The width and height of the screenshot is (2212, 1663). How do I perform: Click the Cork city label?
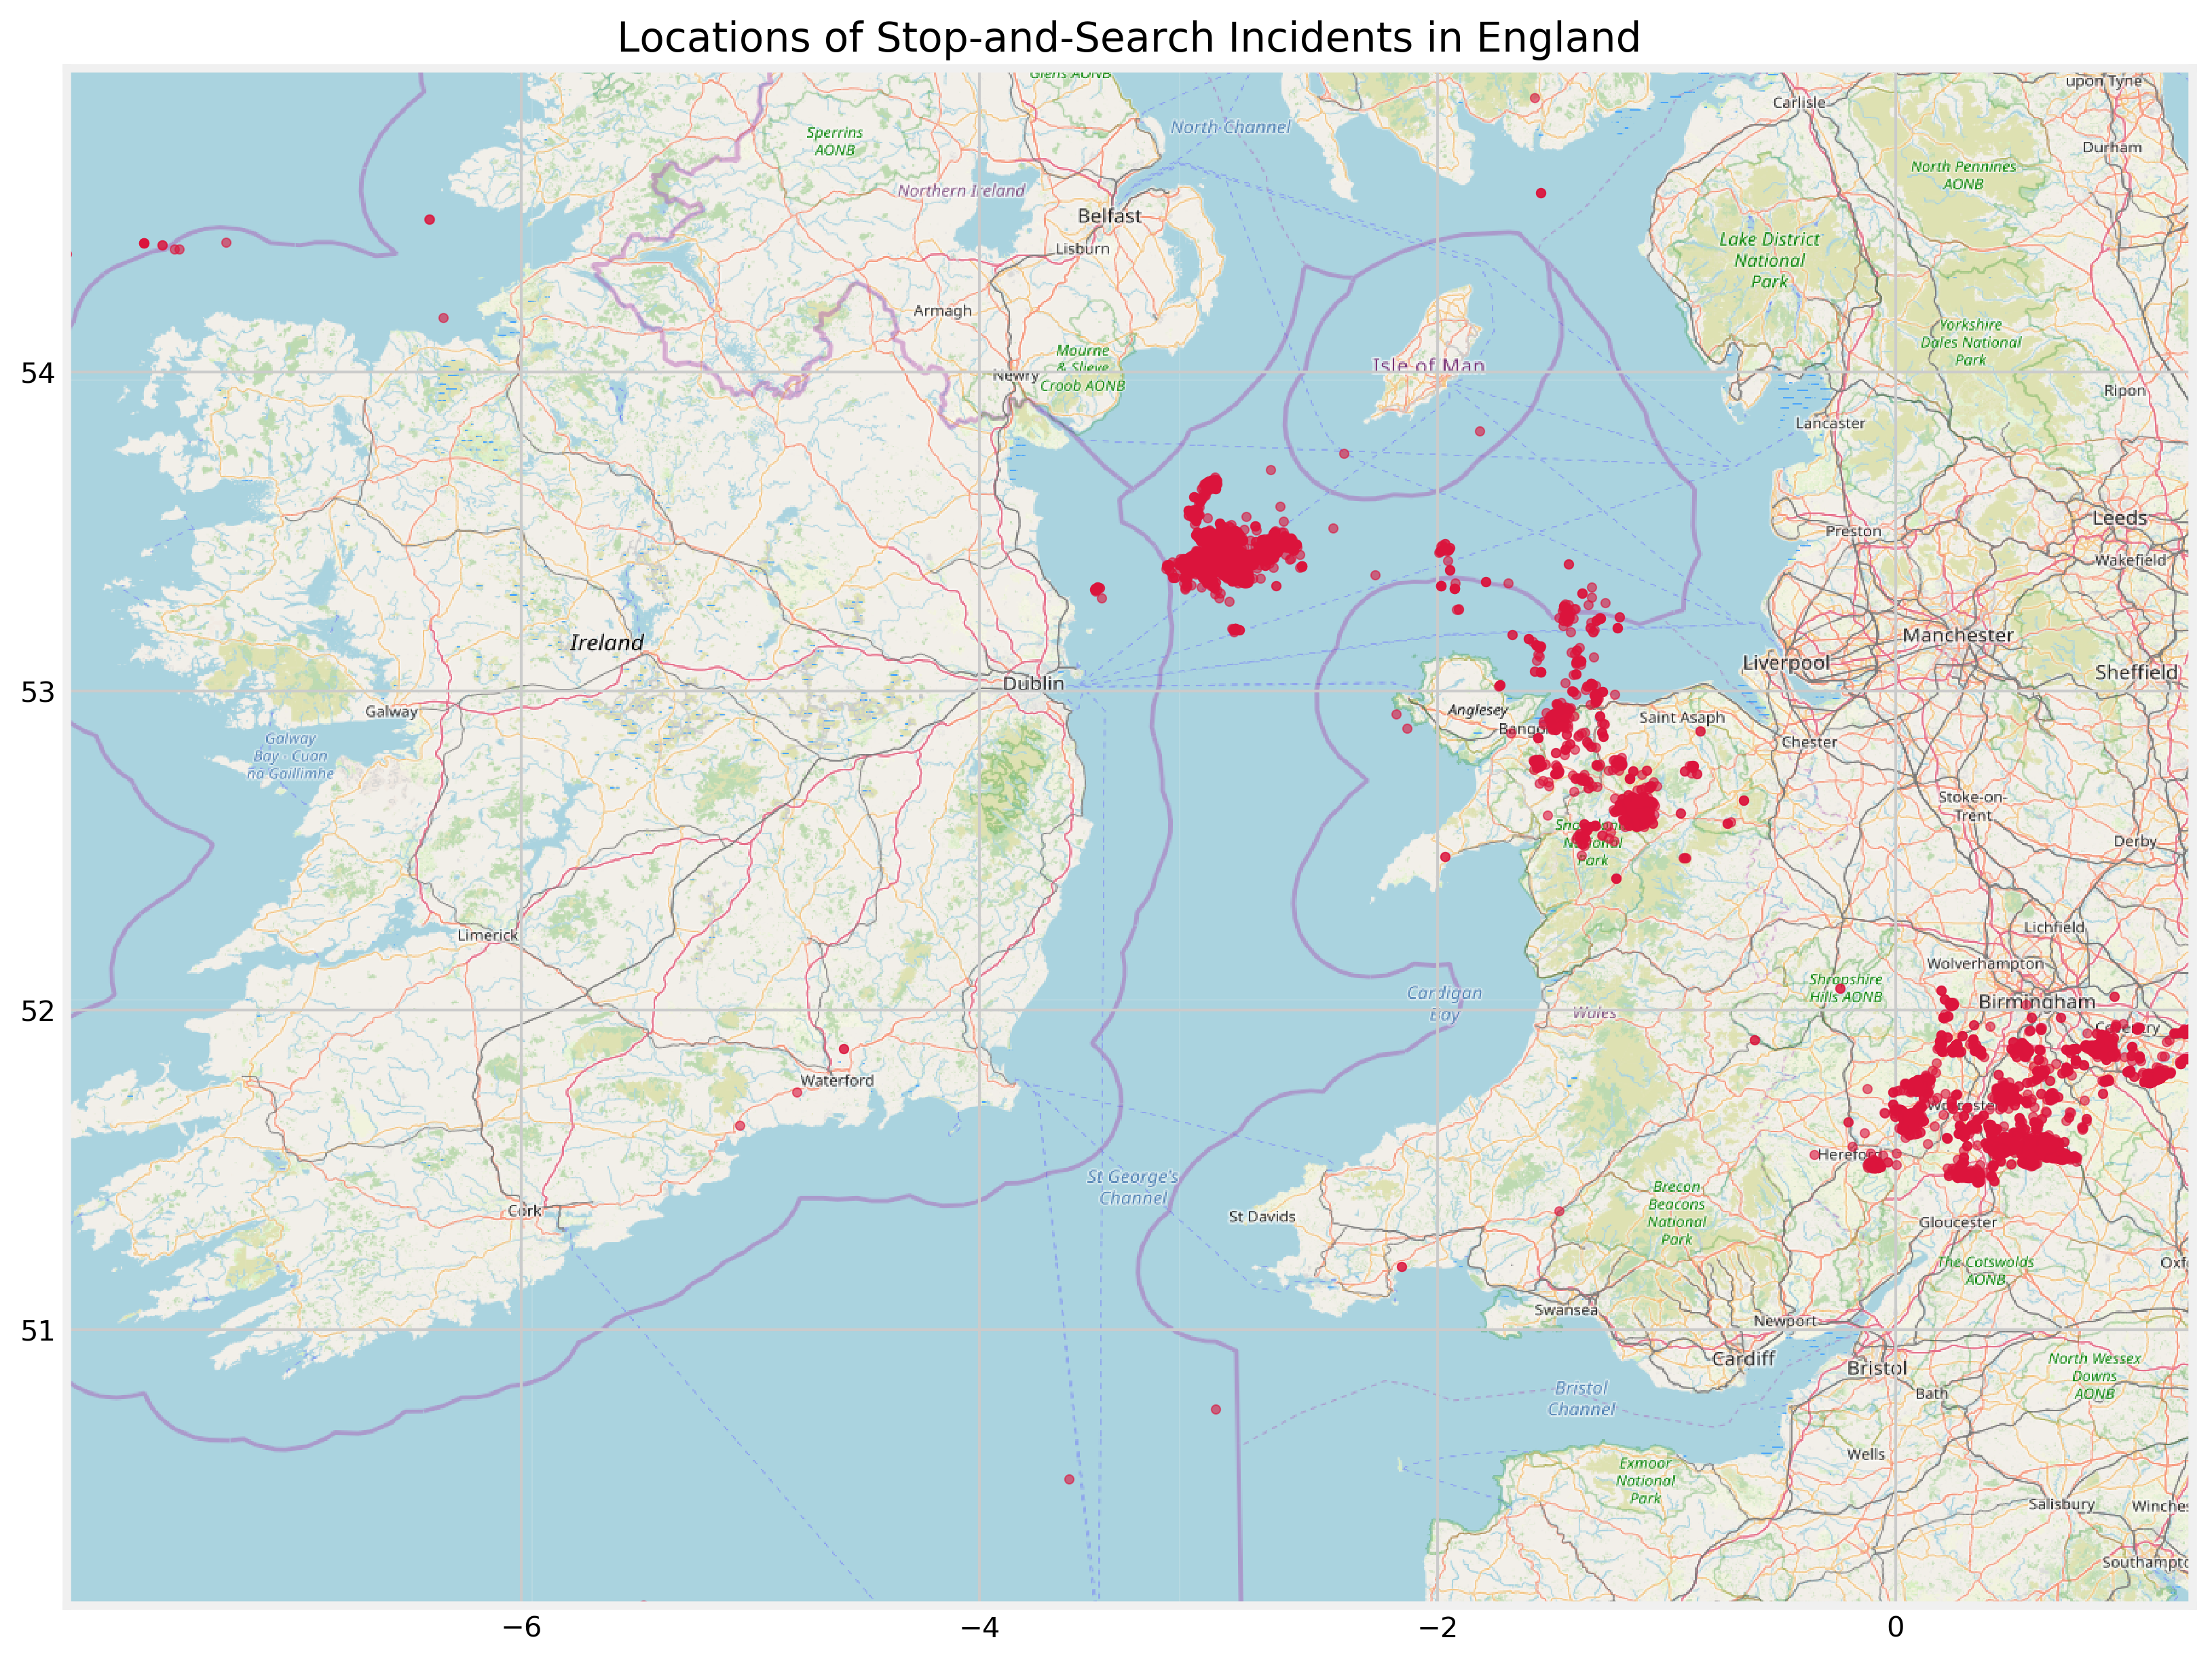(x=524, y=1210)
